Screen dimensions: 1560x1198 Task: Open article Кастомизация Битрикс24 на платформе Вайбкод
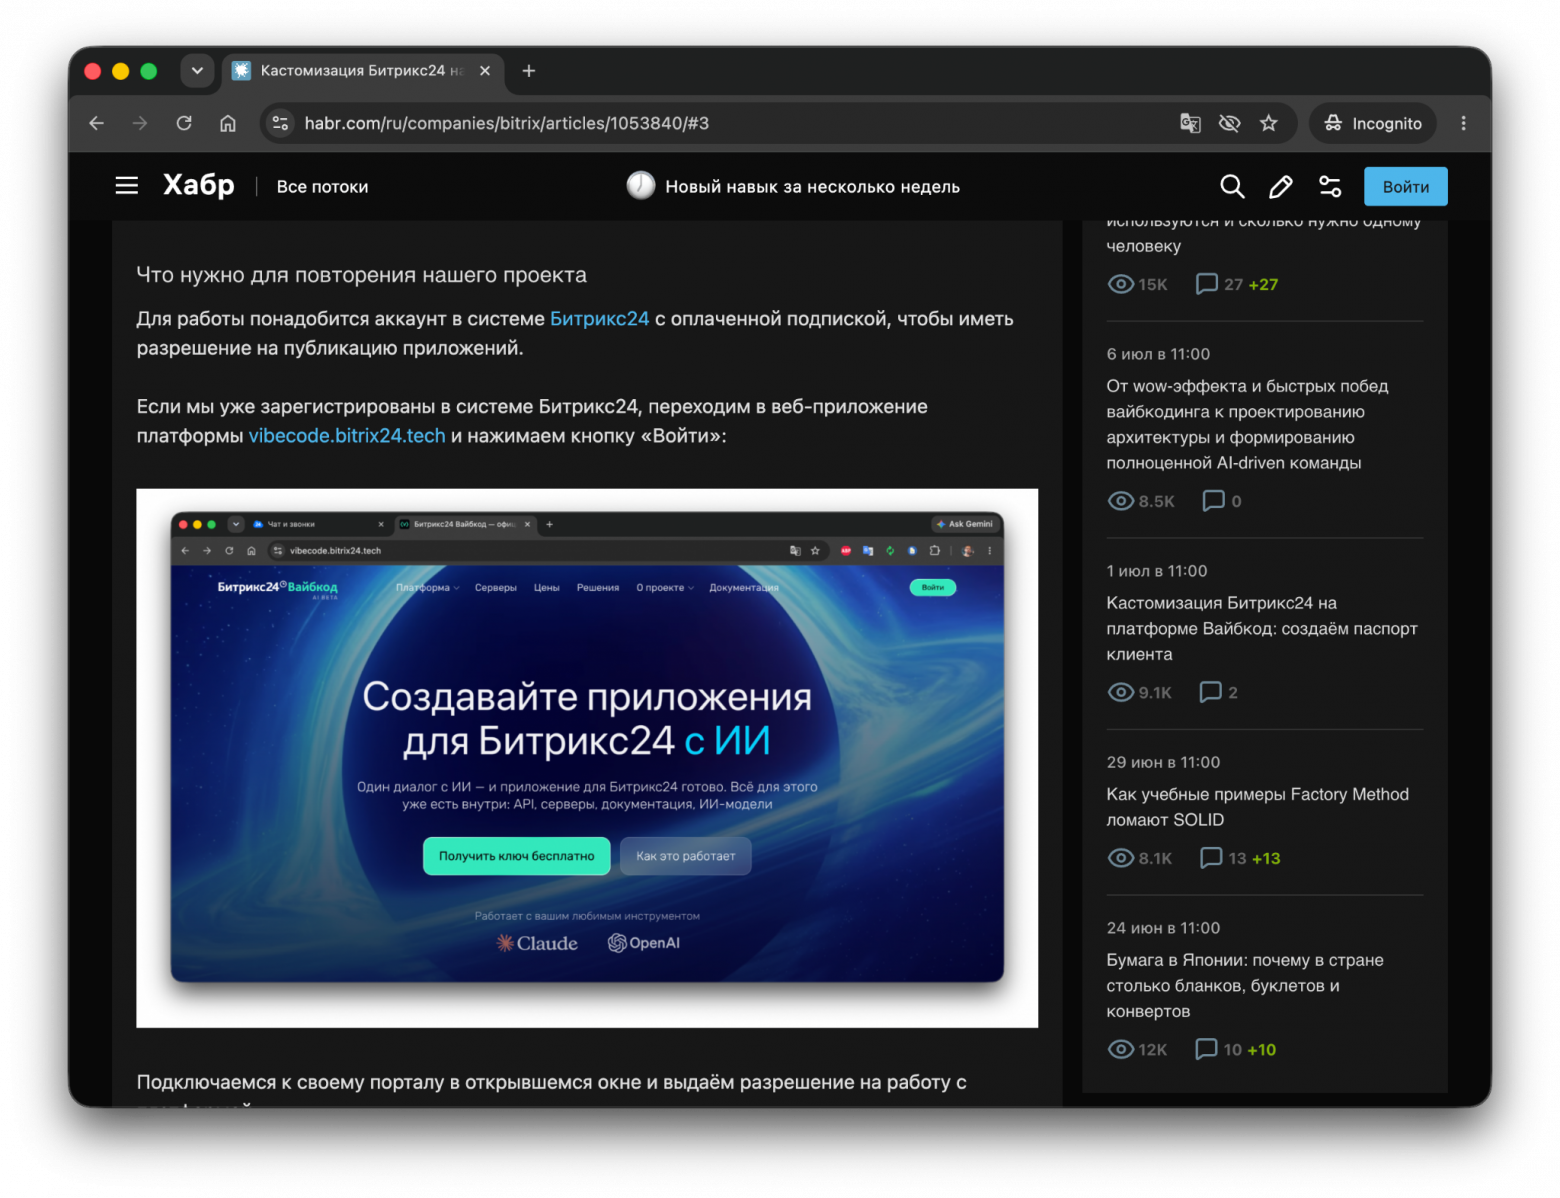(1262, 629)
